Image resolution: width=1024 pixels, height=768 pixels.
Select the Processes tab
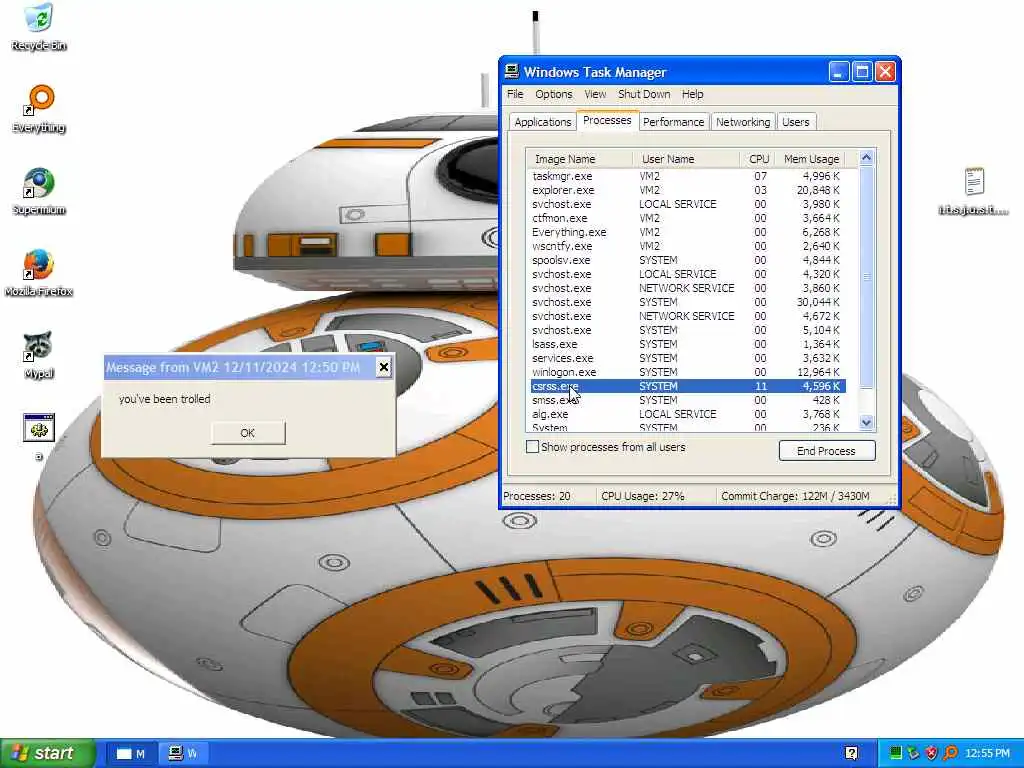[607, 121]
